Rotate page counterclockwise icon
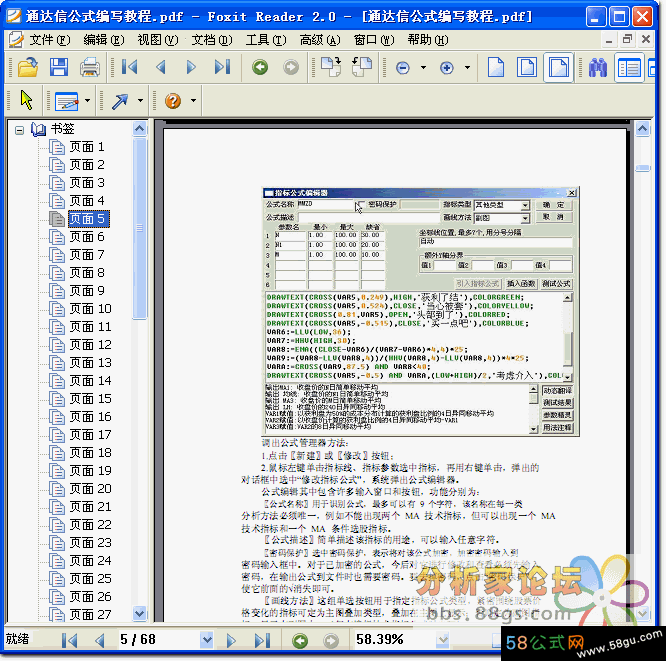Viewport: 666px width, 661px height. 361,67
